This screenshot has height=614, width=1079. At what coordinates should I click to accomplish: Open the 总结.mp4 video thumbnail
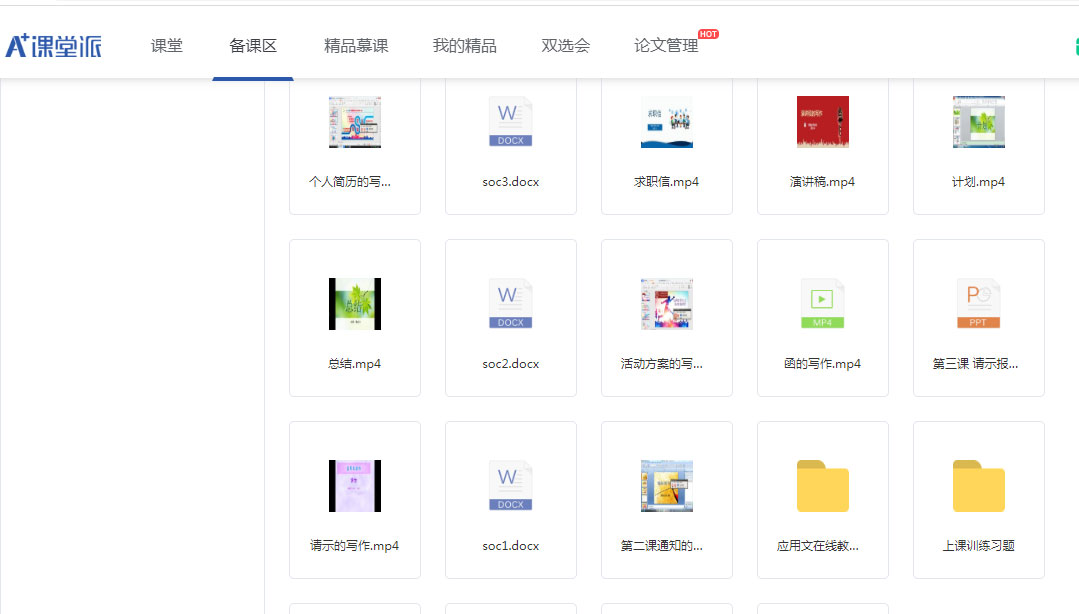[354, 304]
